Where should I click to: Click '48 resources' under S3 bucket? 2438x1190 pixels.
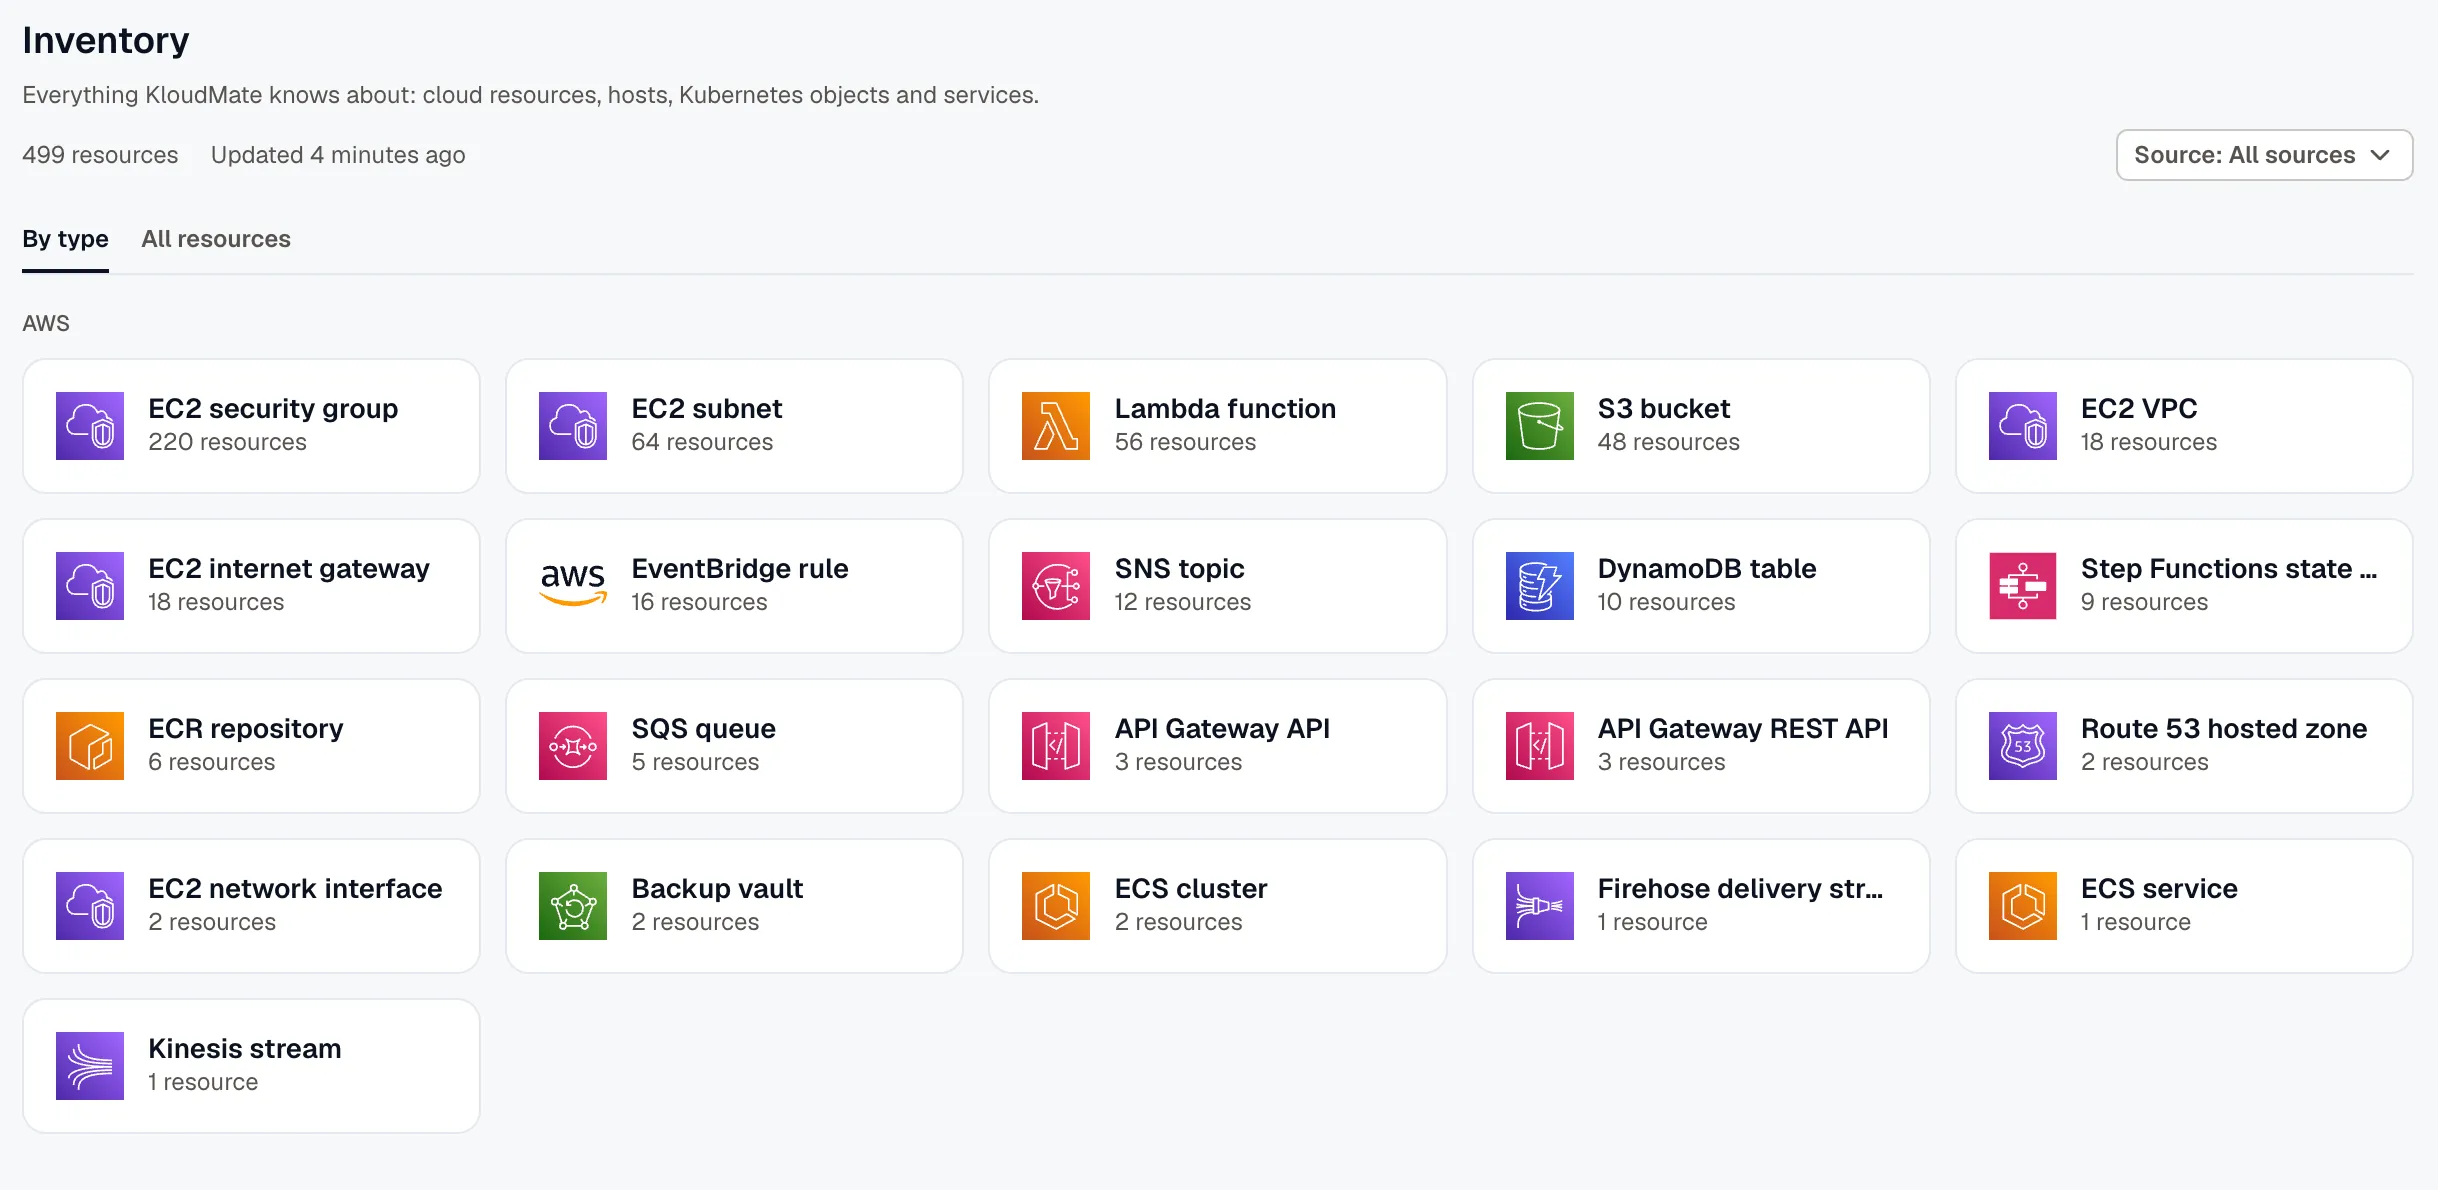coord(1668,442)
